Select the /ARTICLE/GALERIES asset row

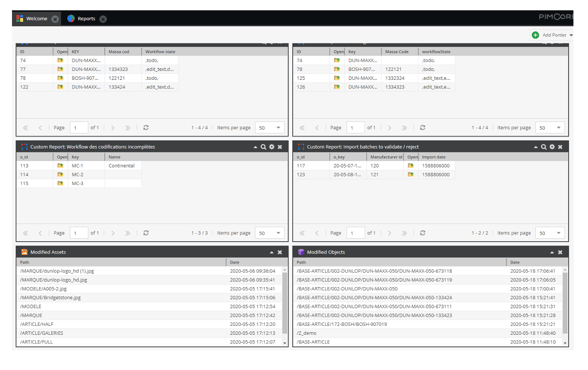(150, 333)
